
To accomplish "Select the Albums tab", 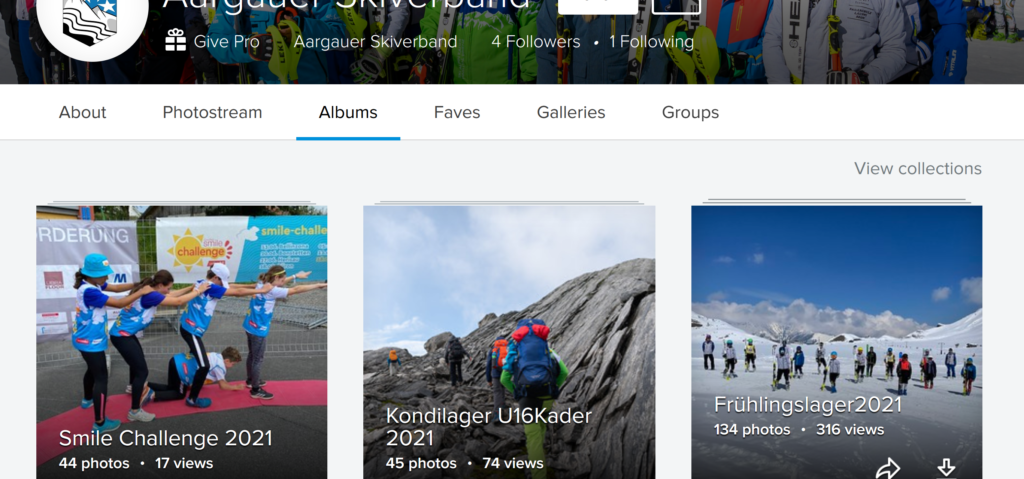I will 348,112.
